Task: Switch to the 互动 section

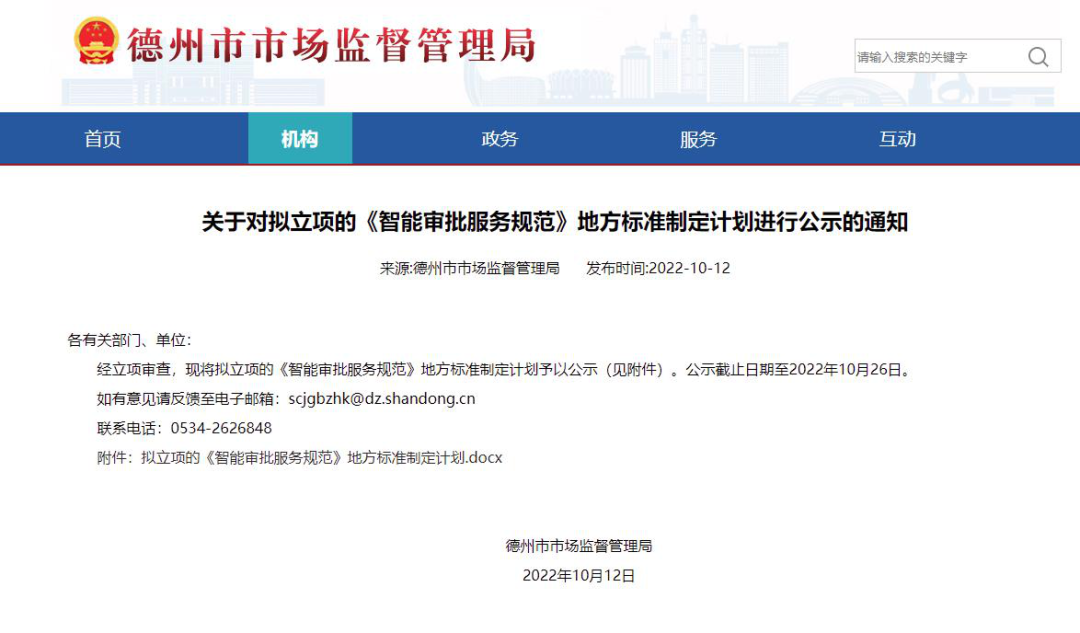Action: pyautogui.click(x=897, y=139)
